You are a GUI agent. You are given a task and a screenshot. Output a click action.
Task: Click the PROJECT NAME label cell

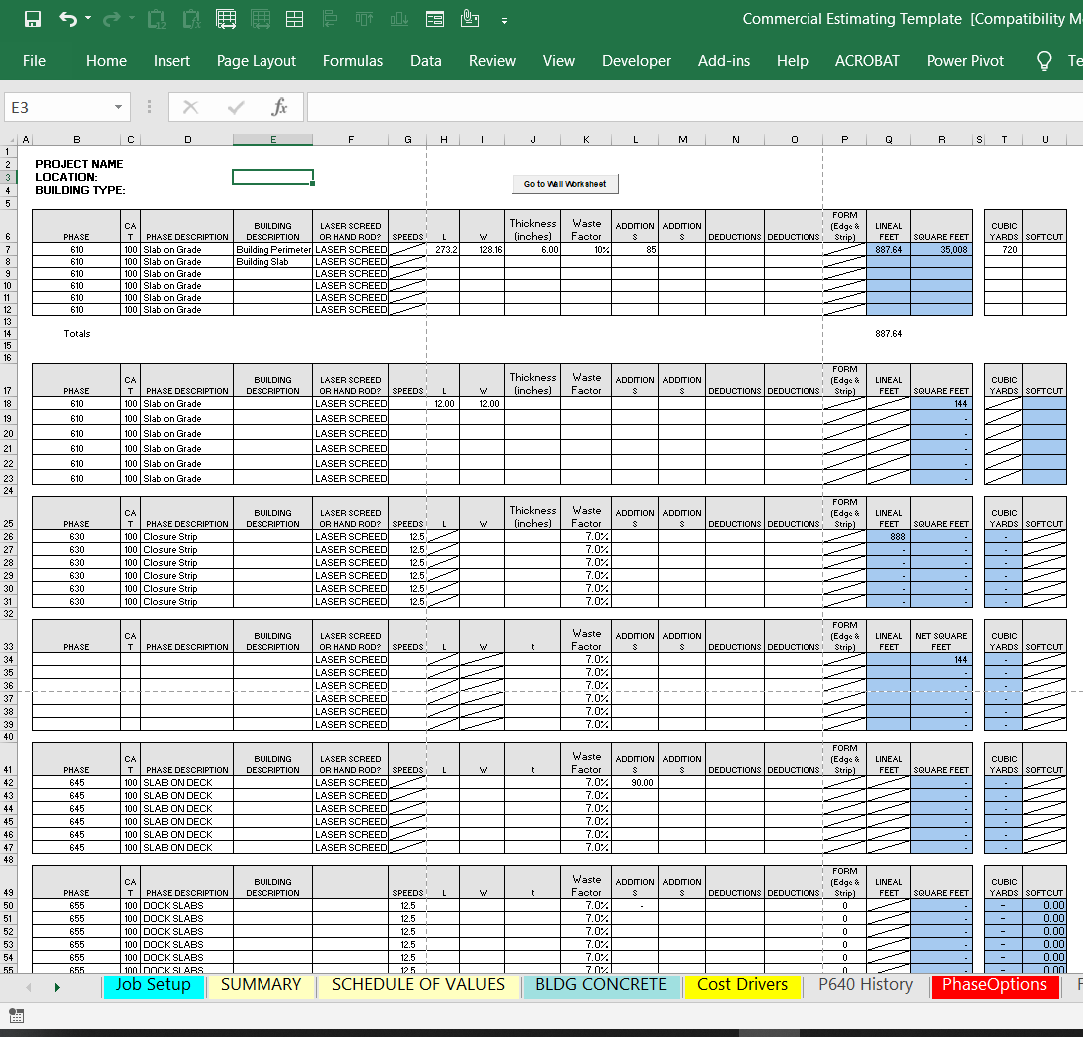tap(79, 164)
